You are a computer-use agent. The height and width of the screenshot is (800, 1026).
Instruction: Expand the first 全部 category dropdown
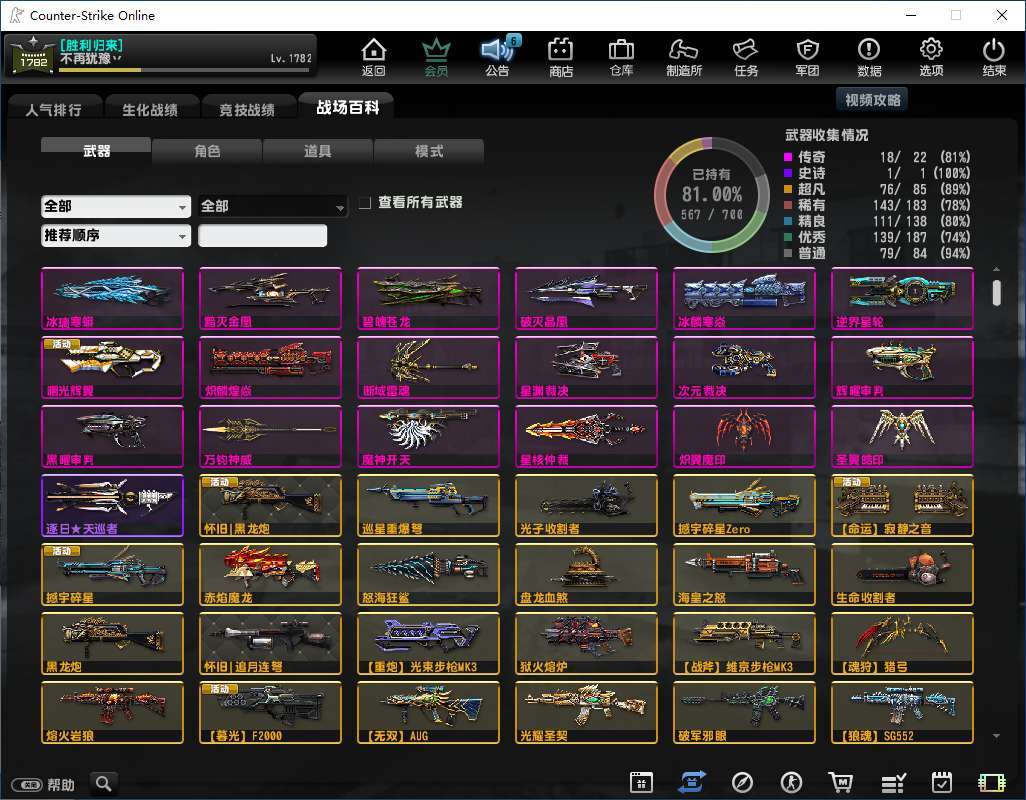[116, 207]
